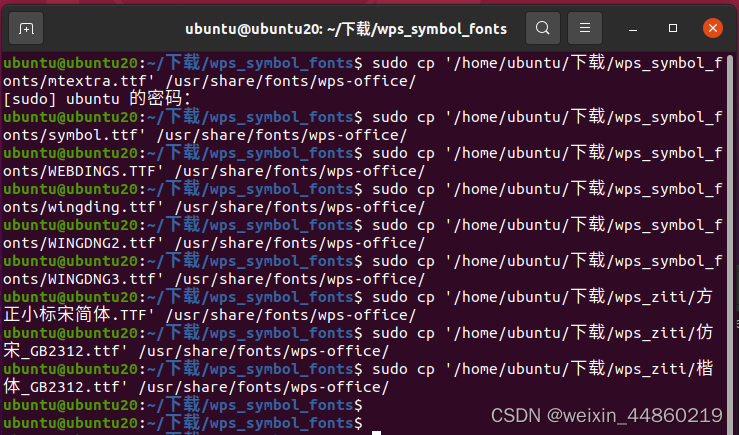Click the second-to-last empty shell prompt
The width and height of the screenshot is (739, 435).
(183, 405)
